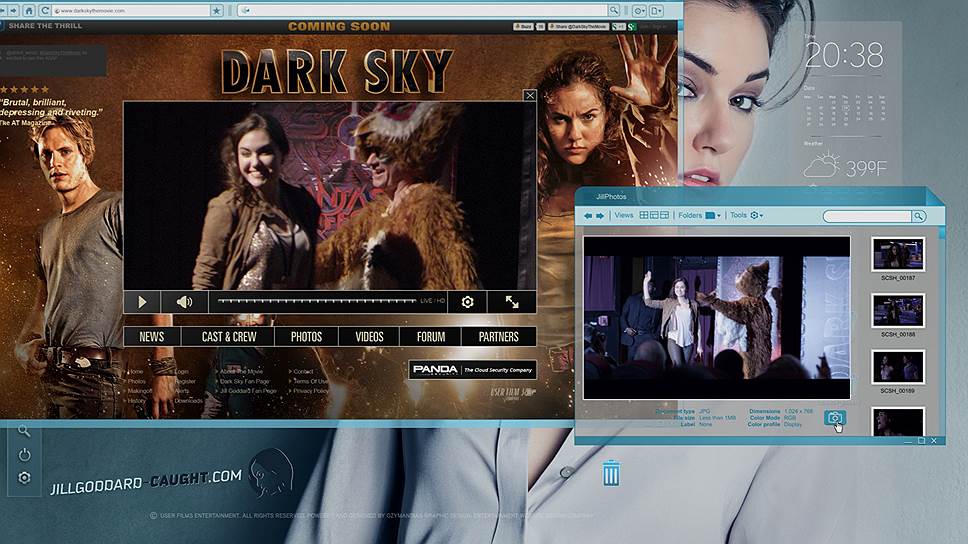Open the desktop trash bin icon
The height and width of the screenshot is (544, 968).
click(611, 472)
